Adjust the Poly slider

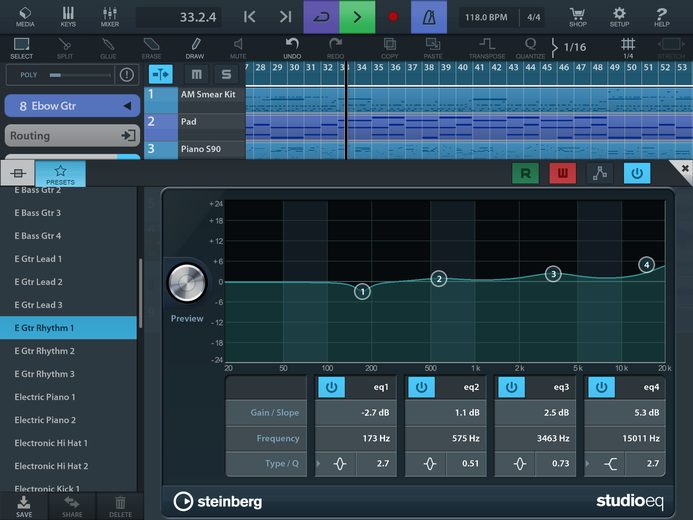click(x=79, y=75)
